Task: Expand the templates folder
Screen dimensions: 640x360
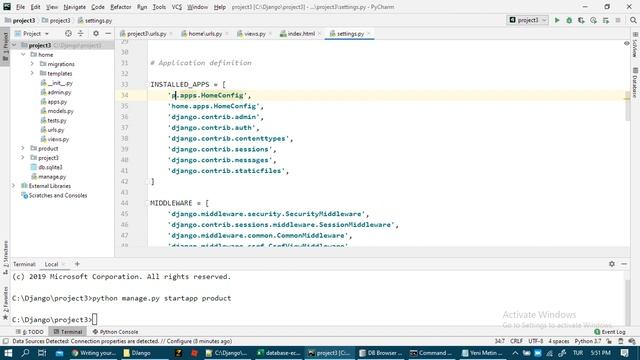Action: point(32,73)
